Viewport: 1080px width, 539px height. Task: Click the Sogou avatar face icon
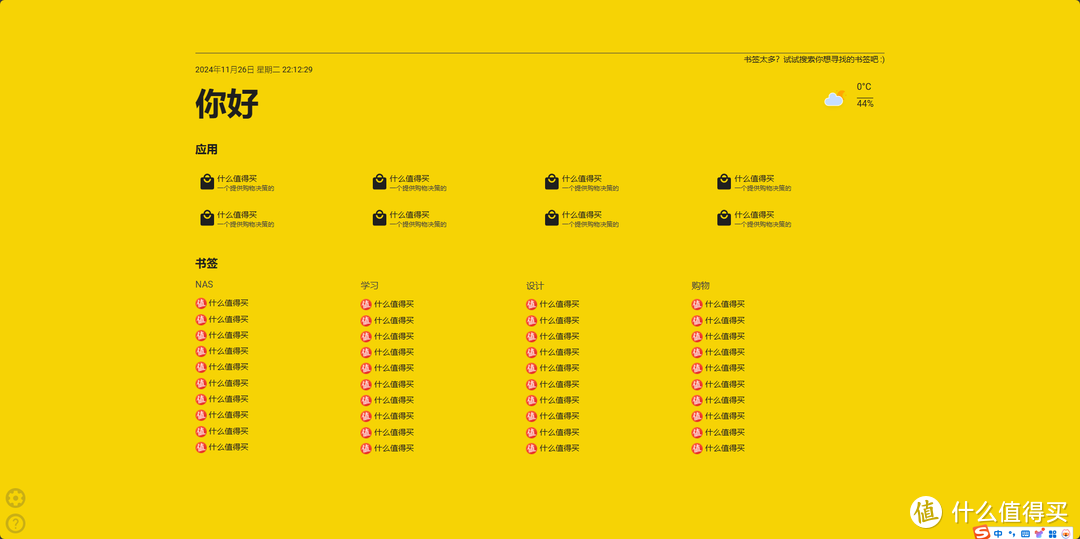1066,533
